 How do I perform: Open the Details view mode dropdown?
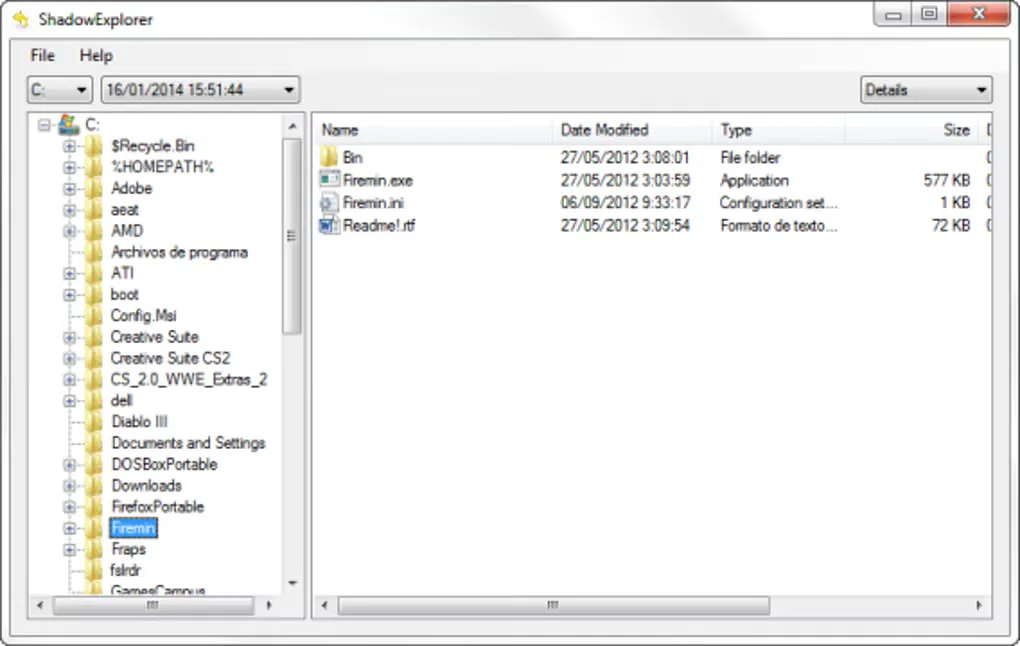[926, 90]
